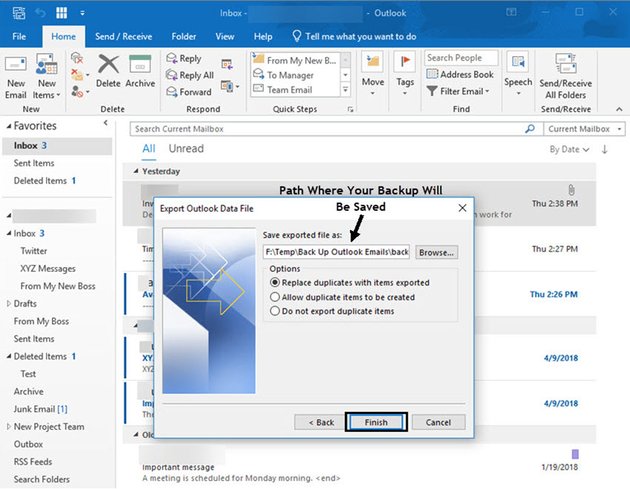Cancel the Export Outlook Data File dialog
The width and height of the screenshot is (630, 489).
[x=438, y=422]
